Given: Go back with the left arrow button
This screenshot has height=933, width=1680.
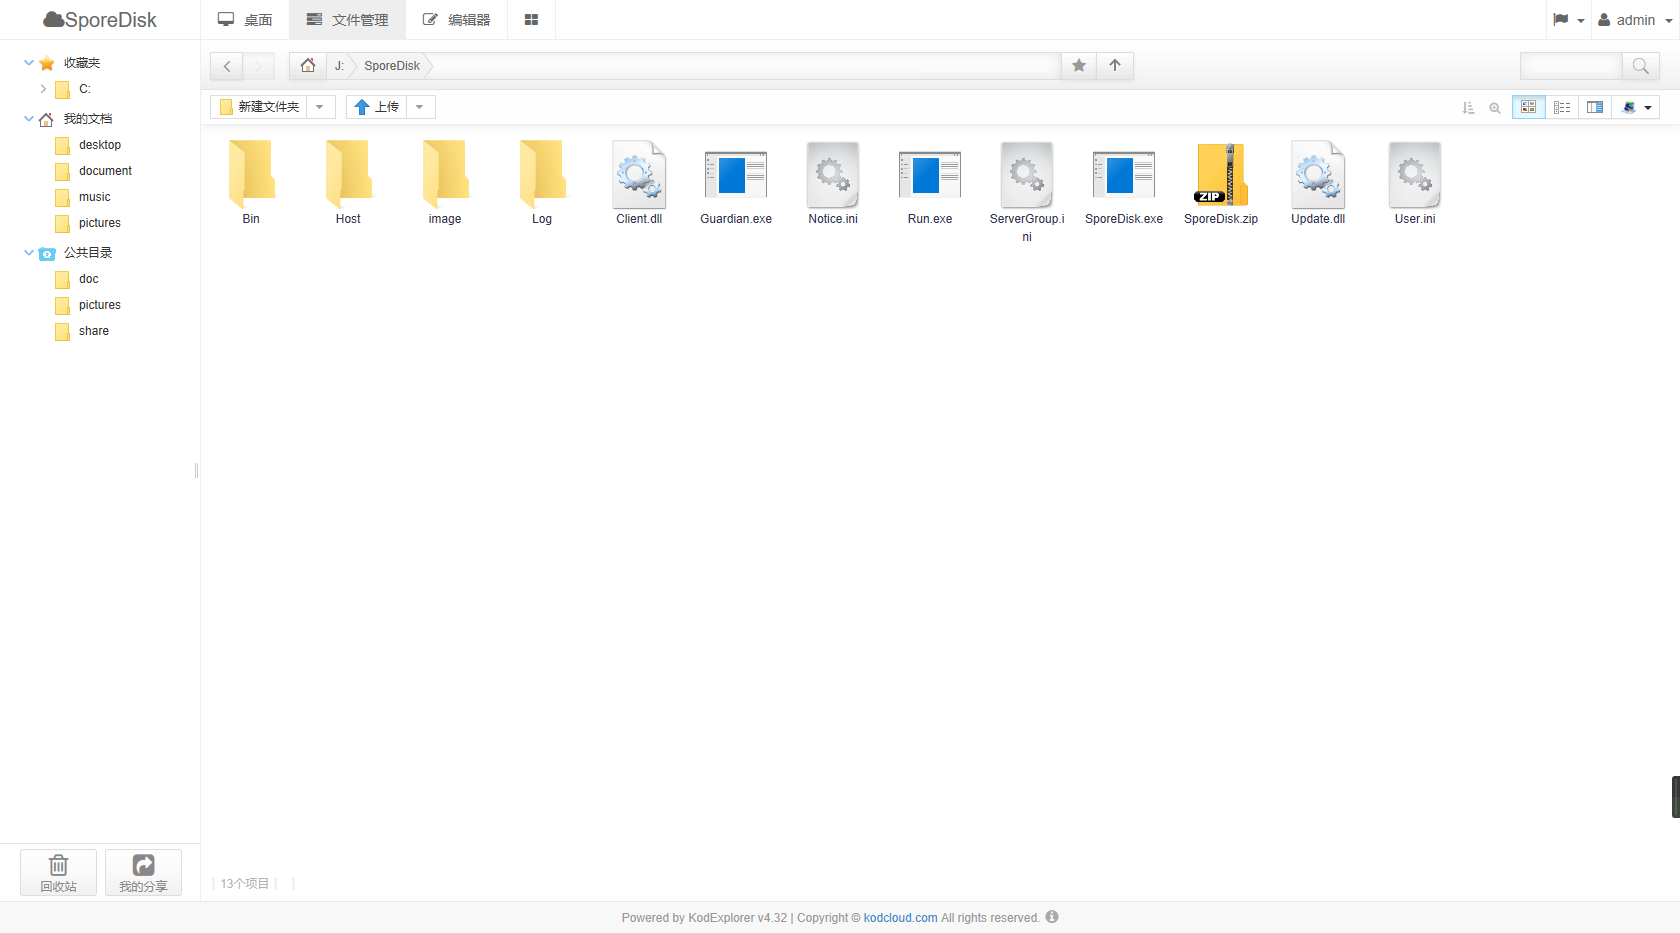Looking at the screenshot, I should (227, 66).
